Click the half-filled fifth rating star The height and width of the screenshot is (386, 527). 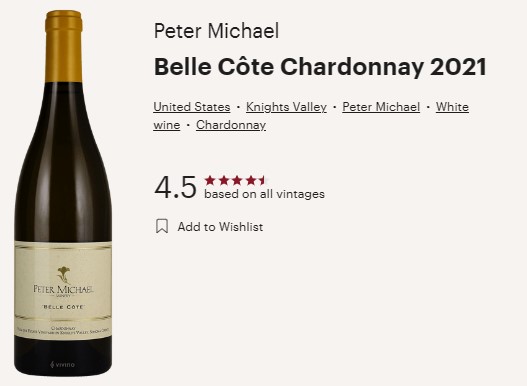tap(262, 181)
